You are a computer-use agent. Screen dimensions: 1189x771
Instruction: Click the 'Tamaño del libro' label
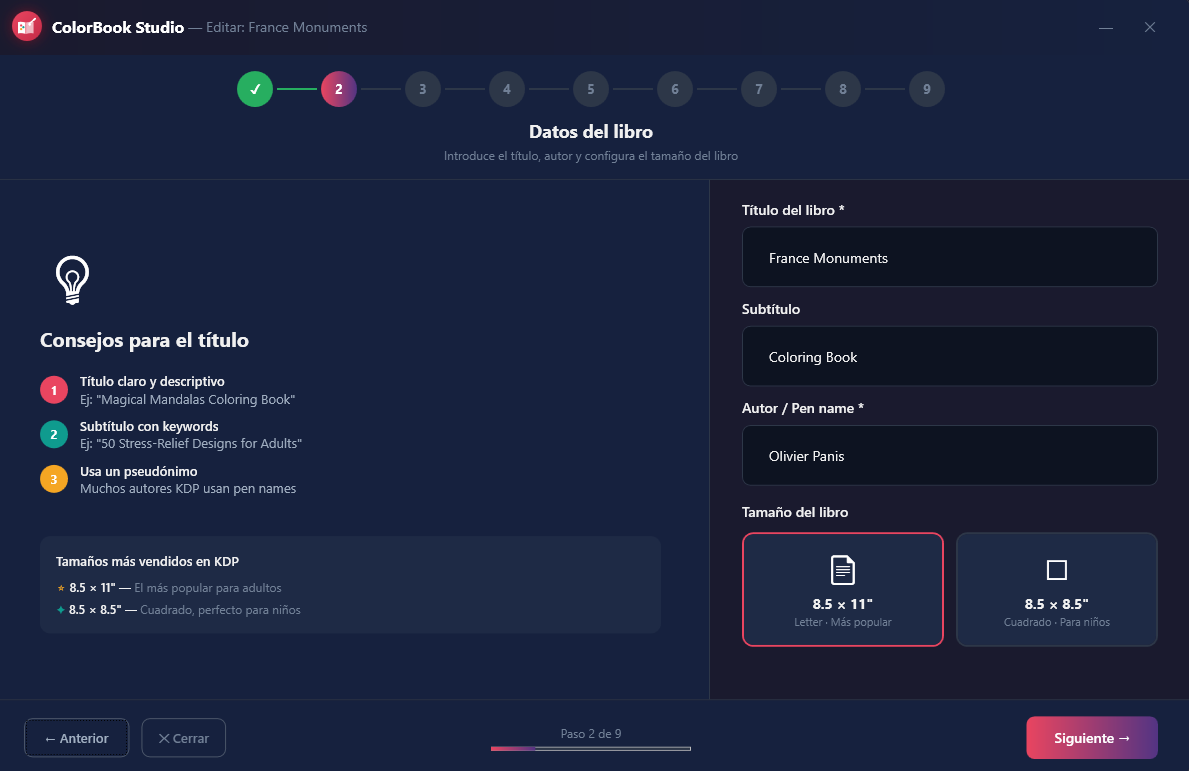point(795,512)
